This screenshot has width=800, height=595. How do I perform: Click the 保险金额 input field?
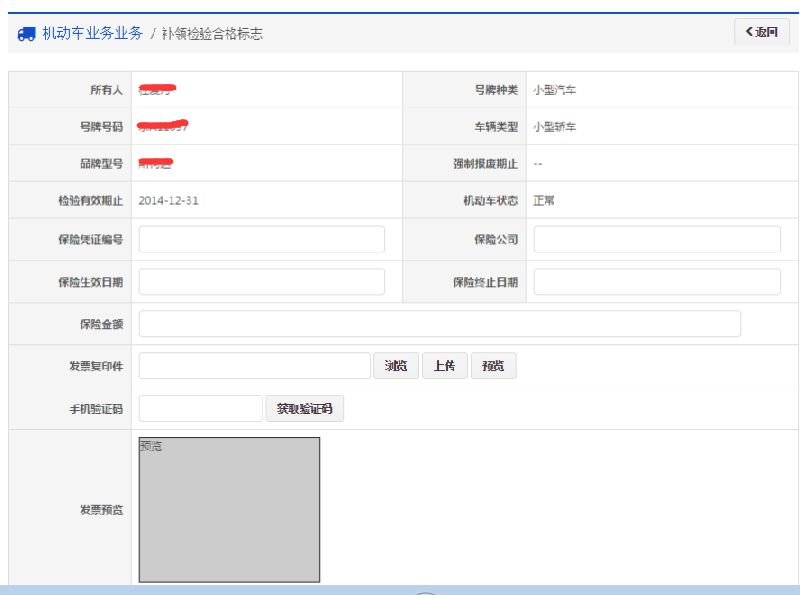click(x=439, y=324)
